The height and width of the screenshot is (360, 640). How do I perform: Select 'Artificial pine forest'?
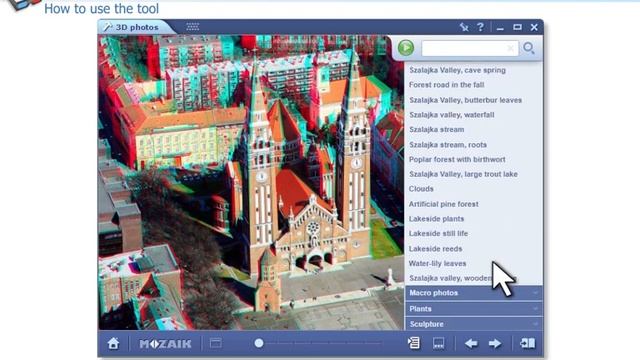click(x=443, y=204)
